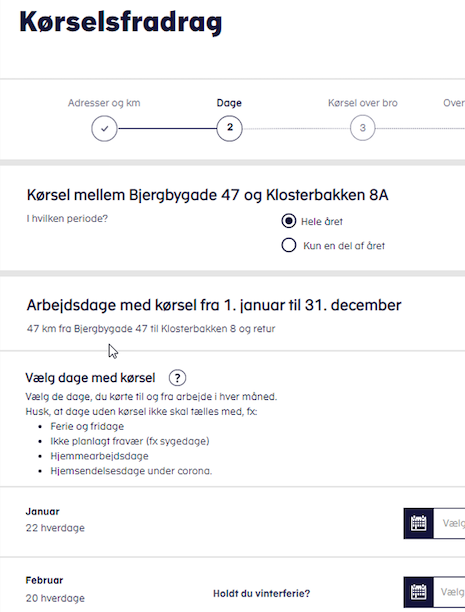The width and height of the screenshot is (465, 612).
Task: Select the Hele året radio button
Action: click(x=289, y=221)
